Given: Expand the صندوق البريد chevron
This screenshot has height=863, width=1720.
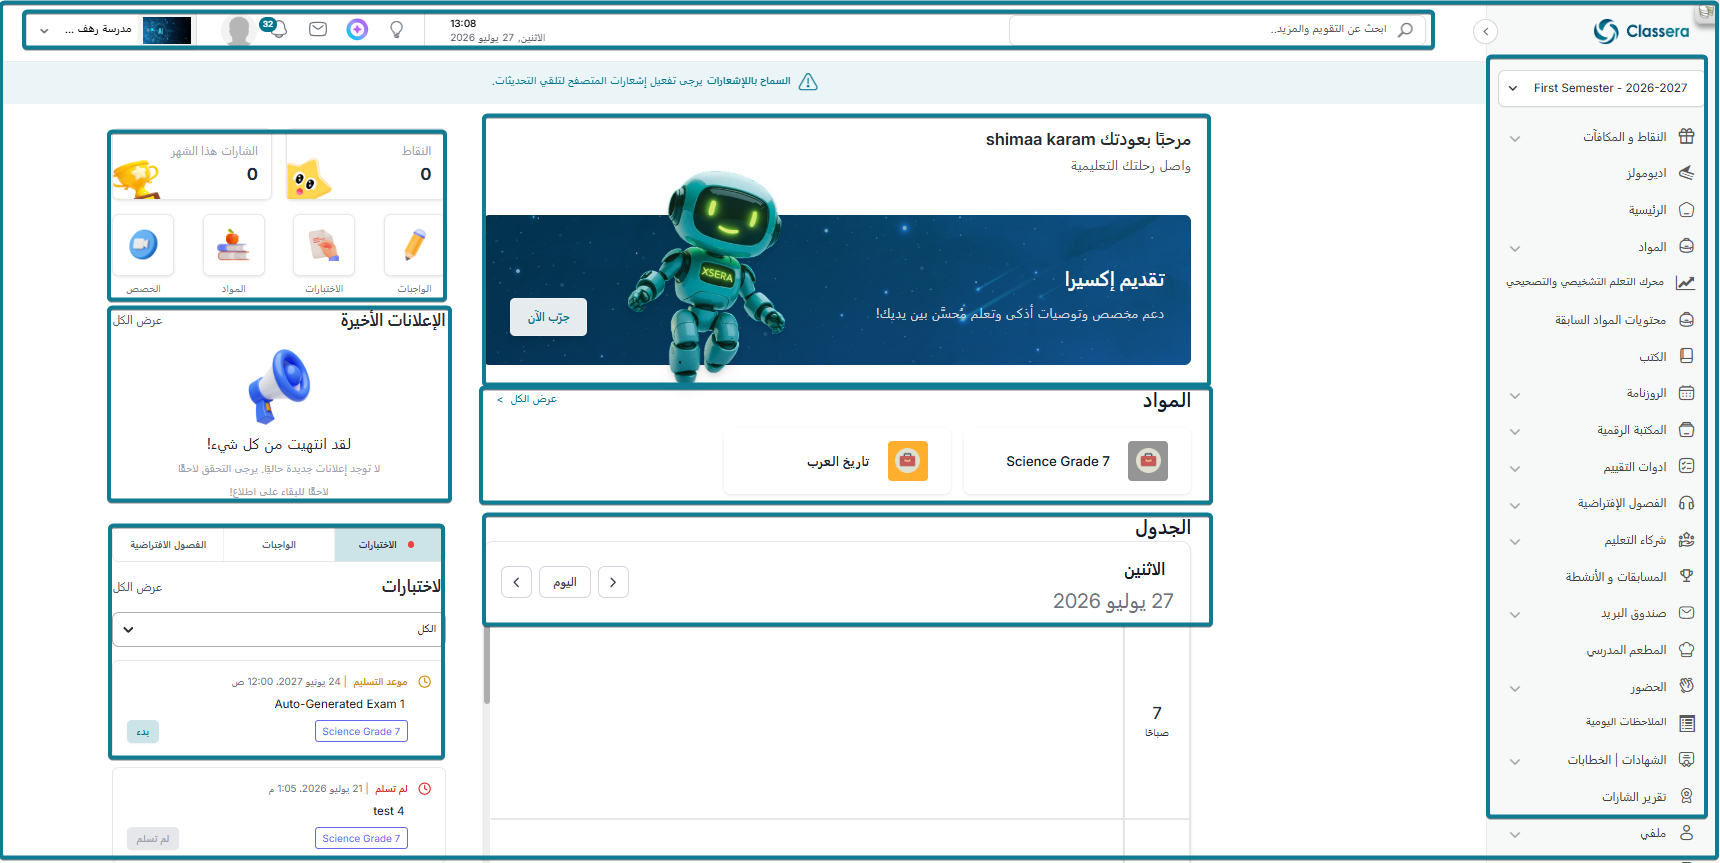Looking at the screenshot, I should (1515, 614).
